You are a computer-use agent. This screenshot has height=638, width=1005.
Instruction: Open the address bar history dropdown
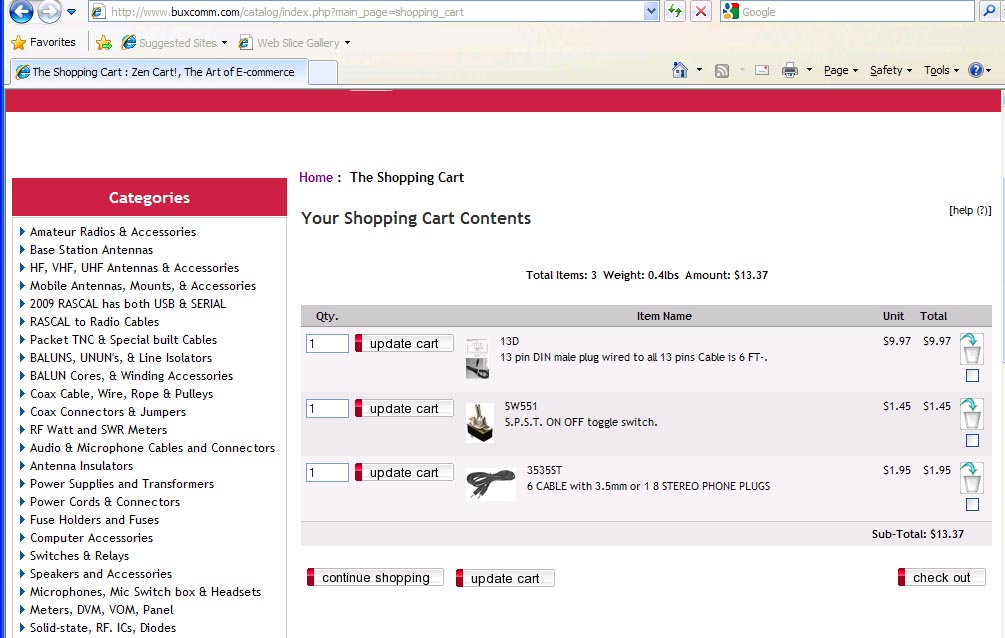(x=651, y=12)
